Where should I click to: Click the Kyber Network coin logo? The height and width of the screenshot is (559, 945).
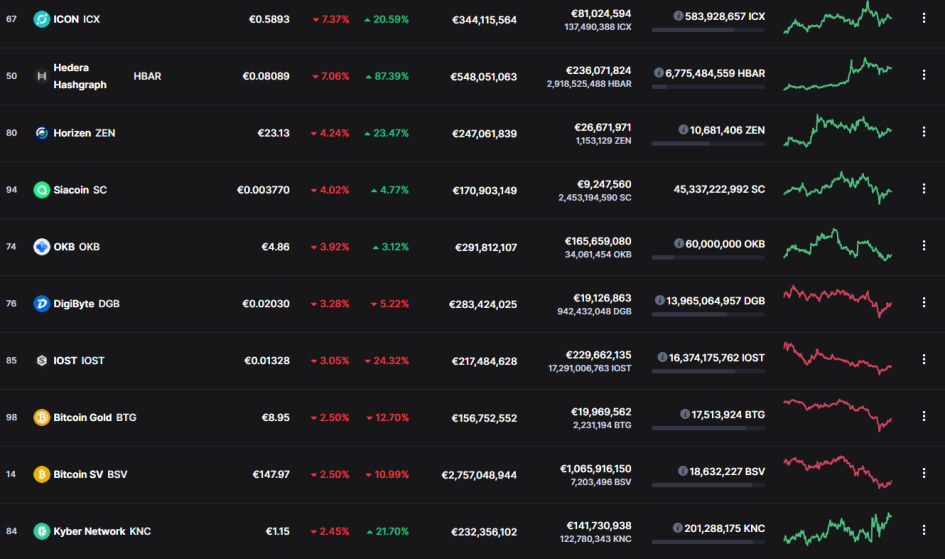click(42, 531)
